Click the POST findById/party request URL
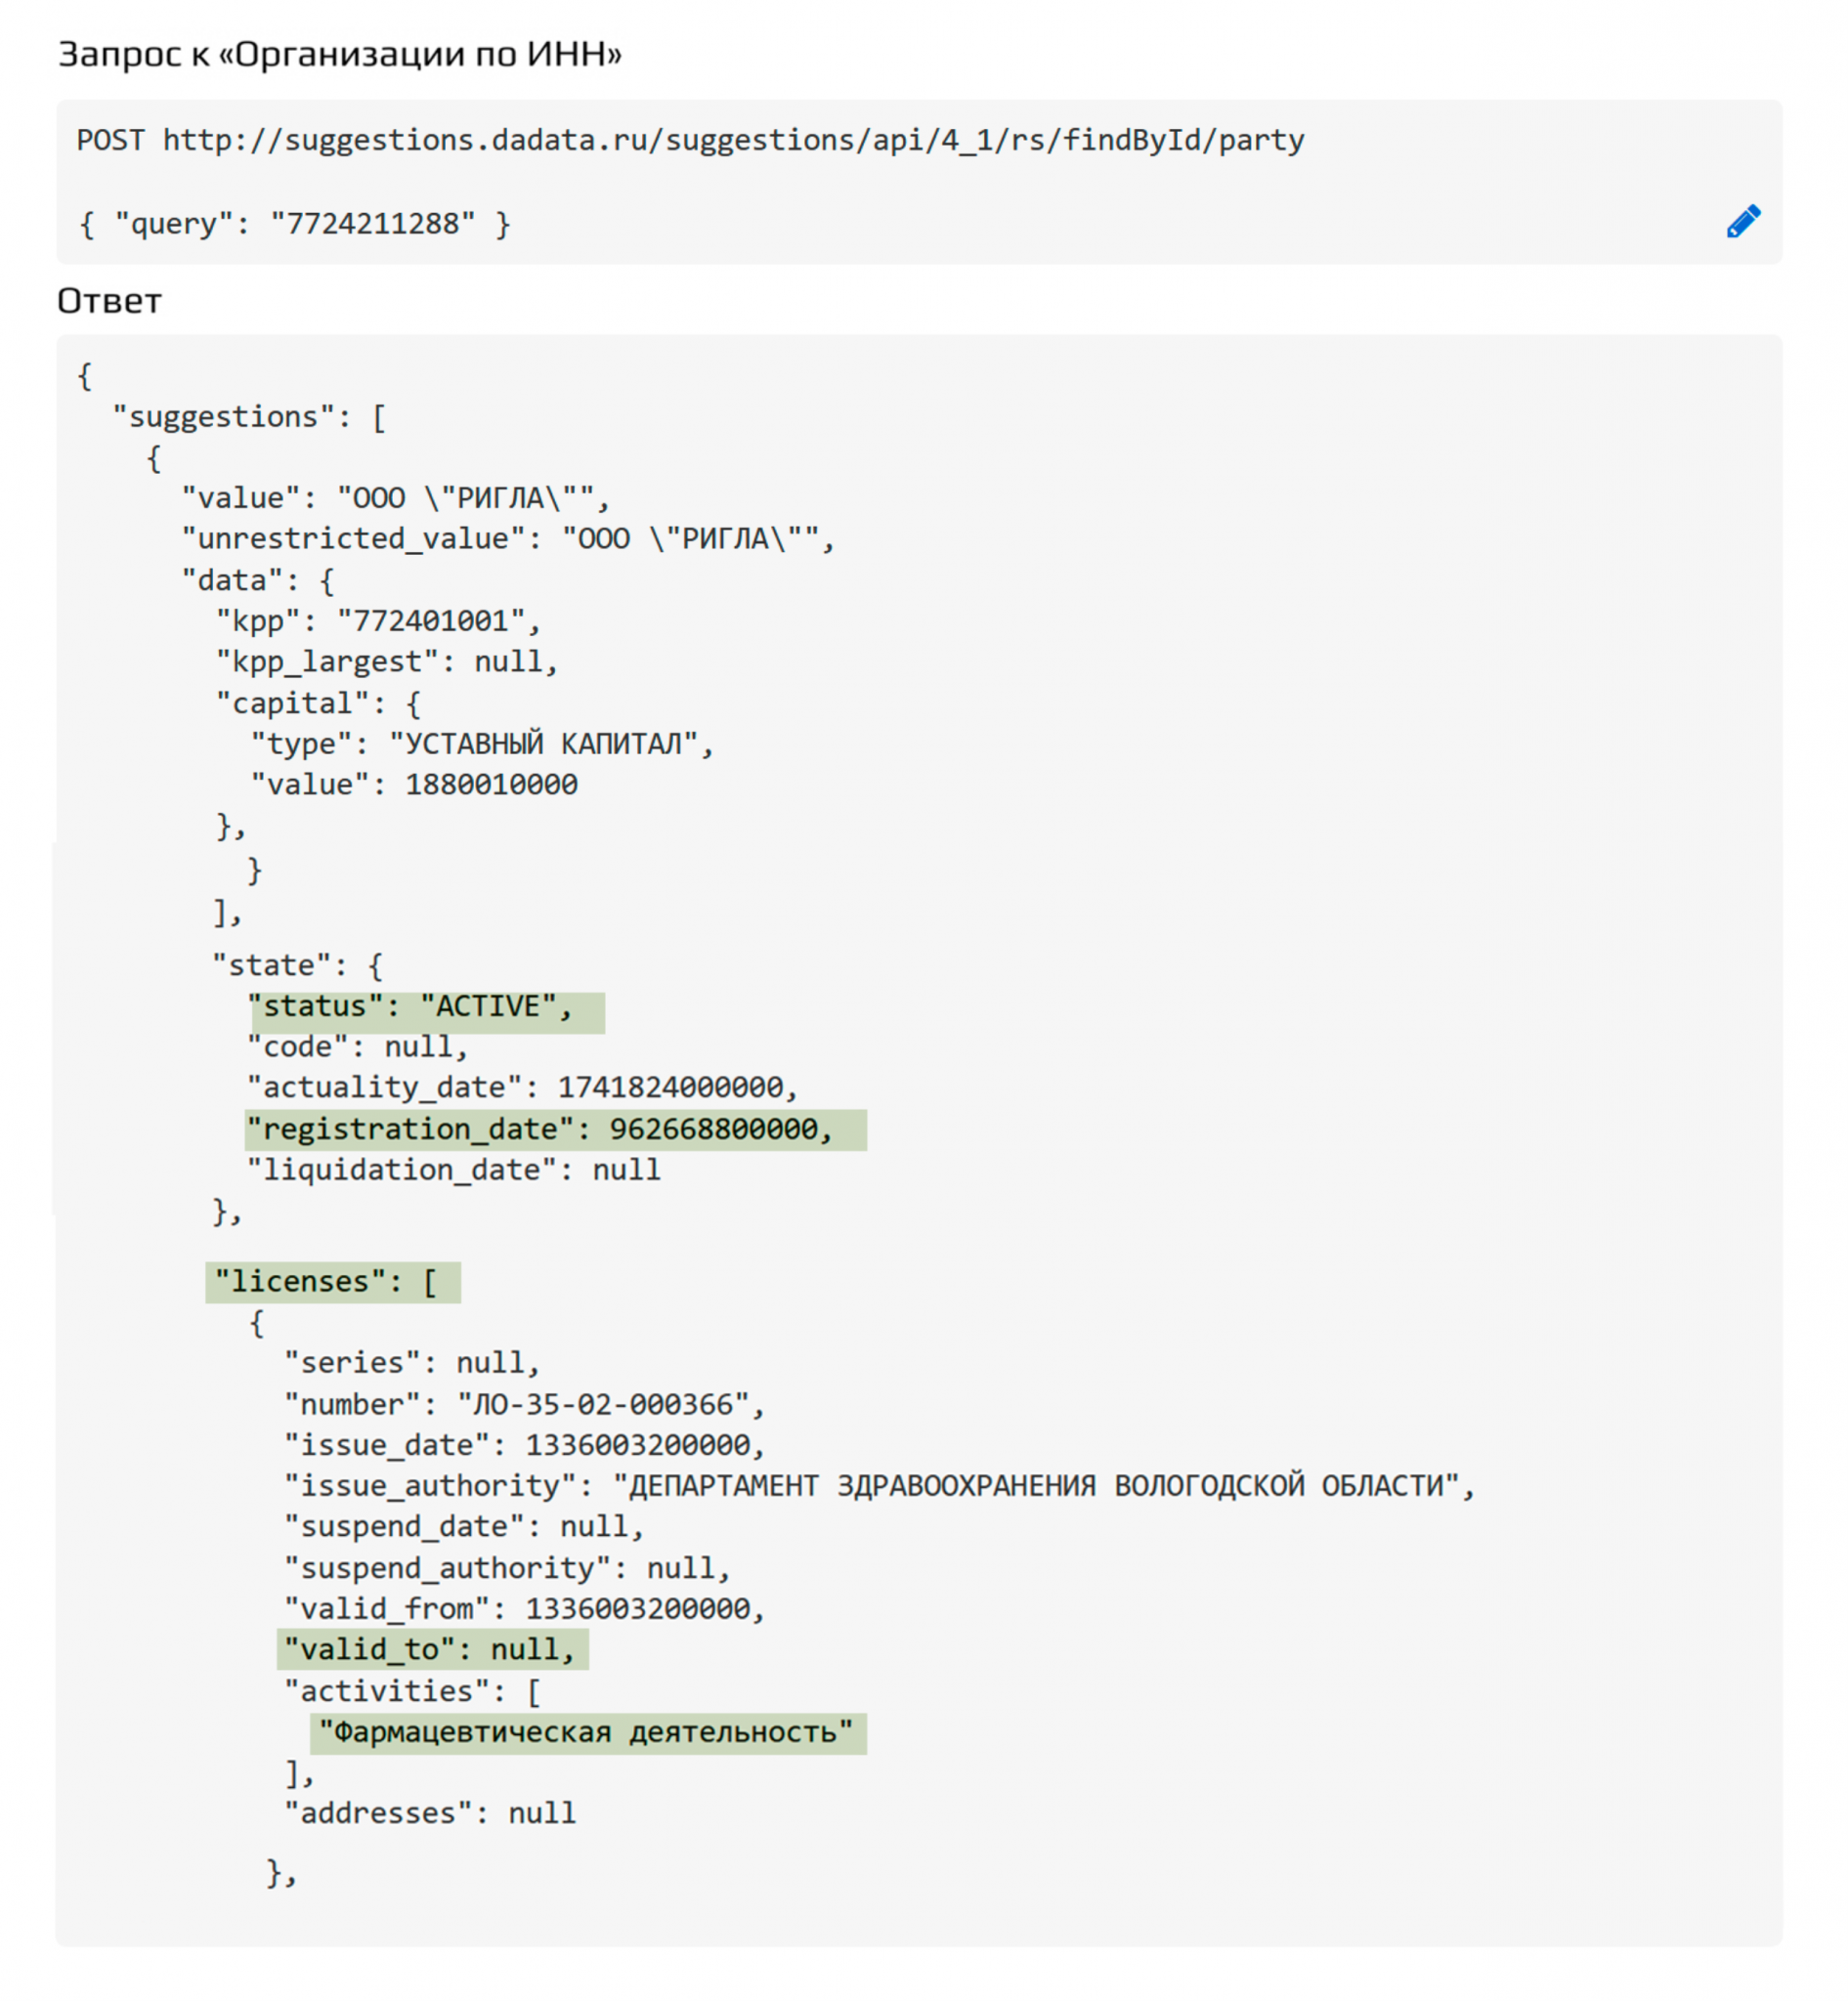 coord(690,140)
